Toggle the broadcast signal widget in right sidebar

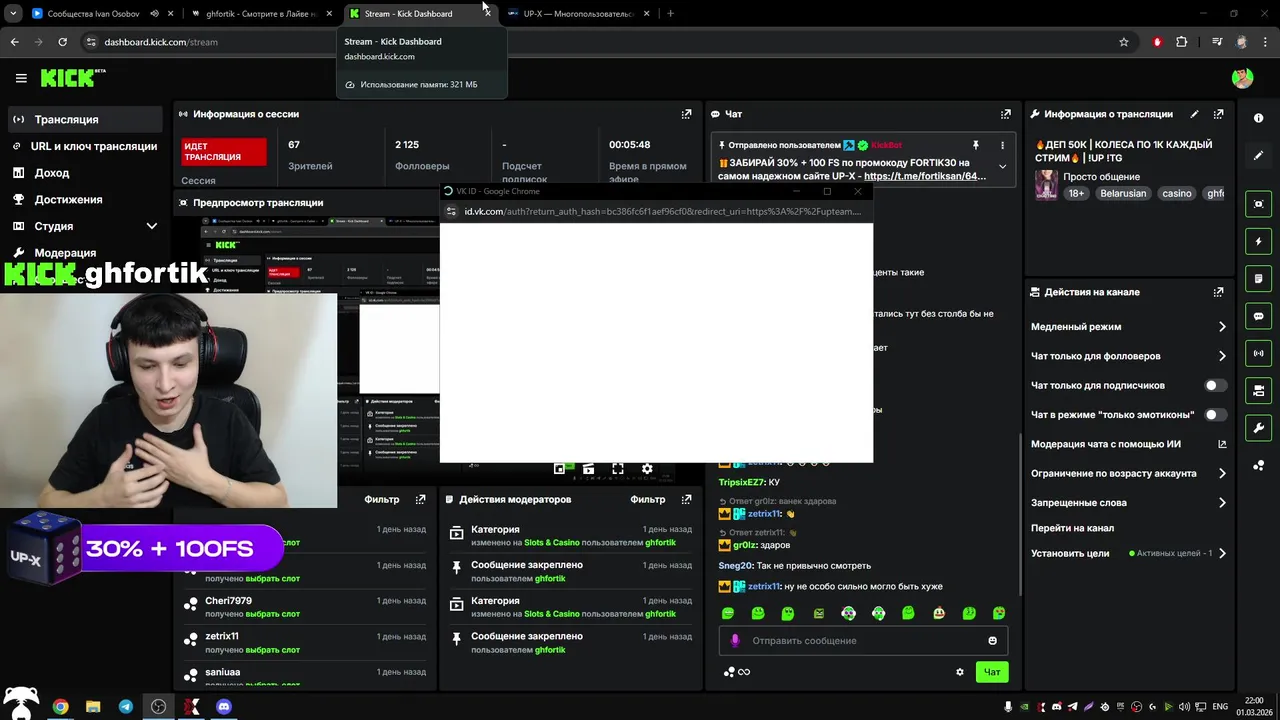pos(1258,353)
